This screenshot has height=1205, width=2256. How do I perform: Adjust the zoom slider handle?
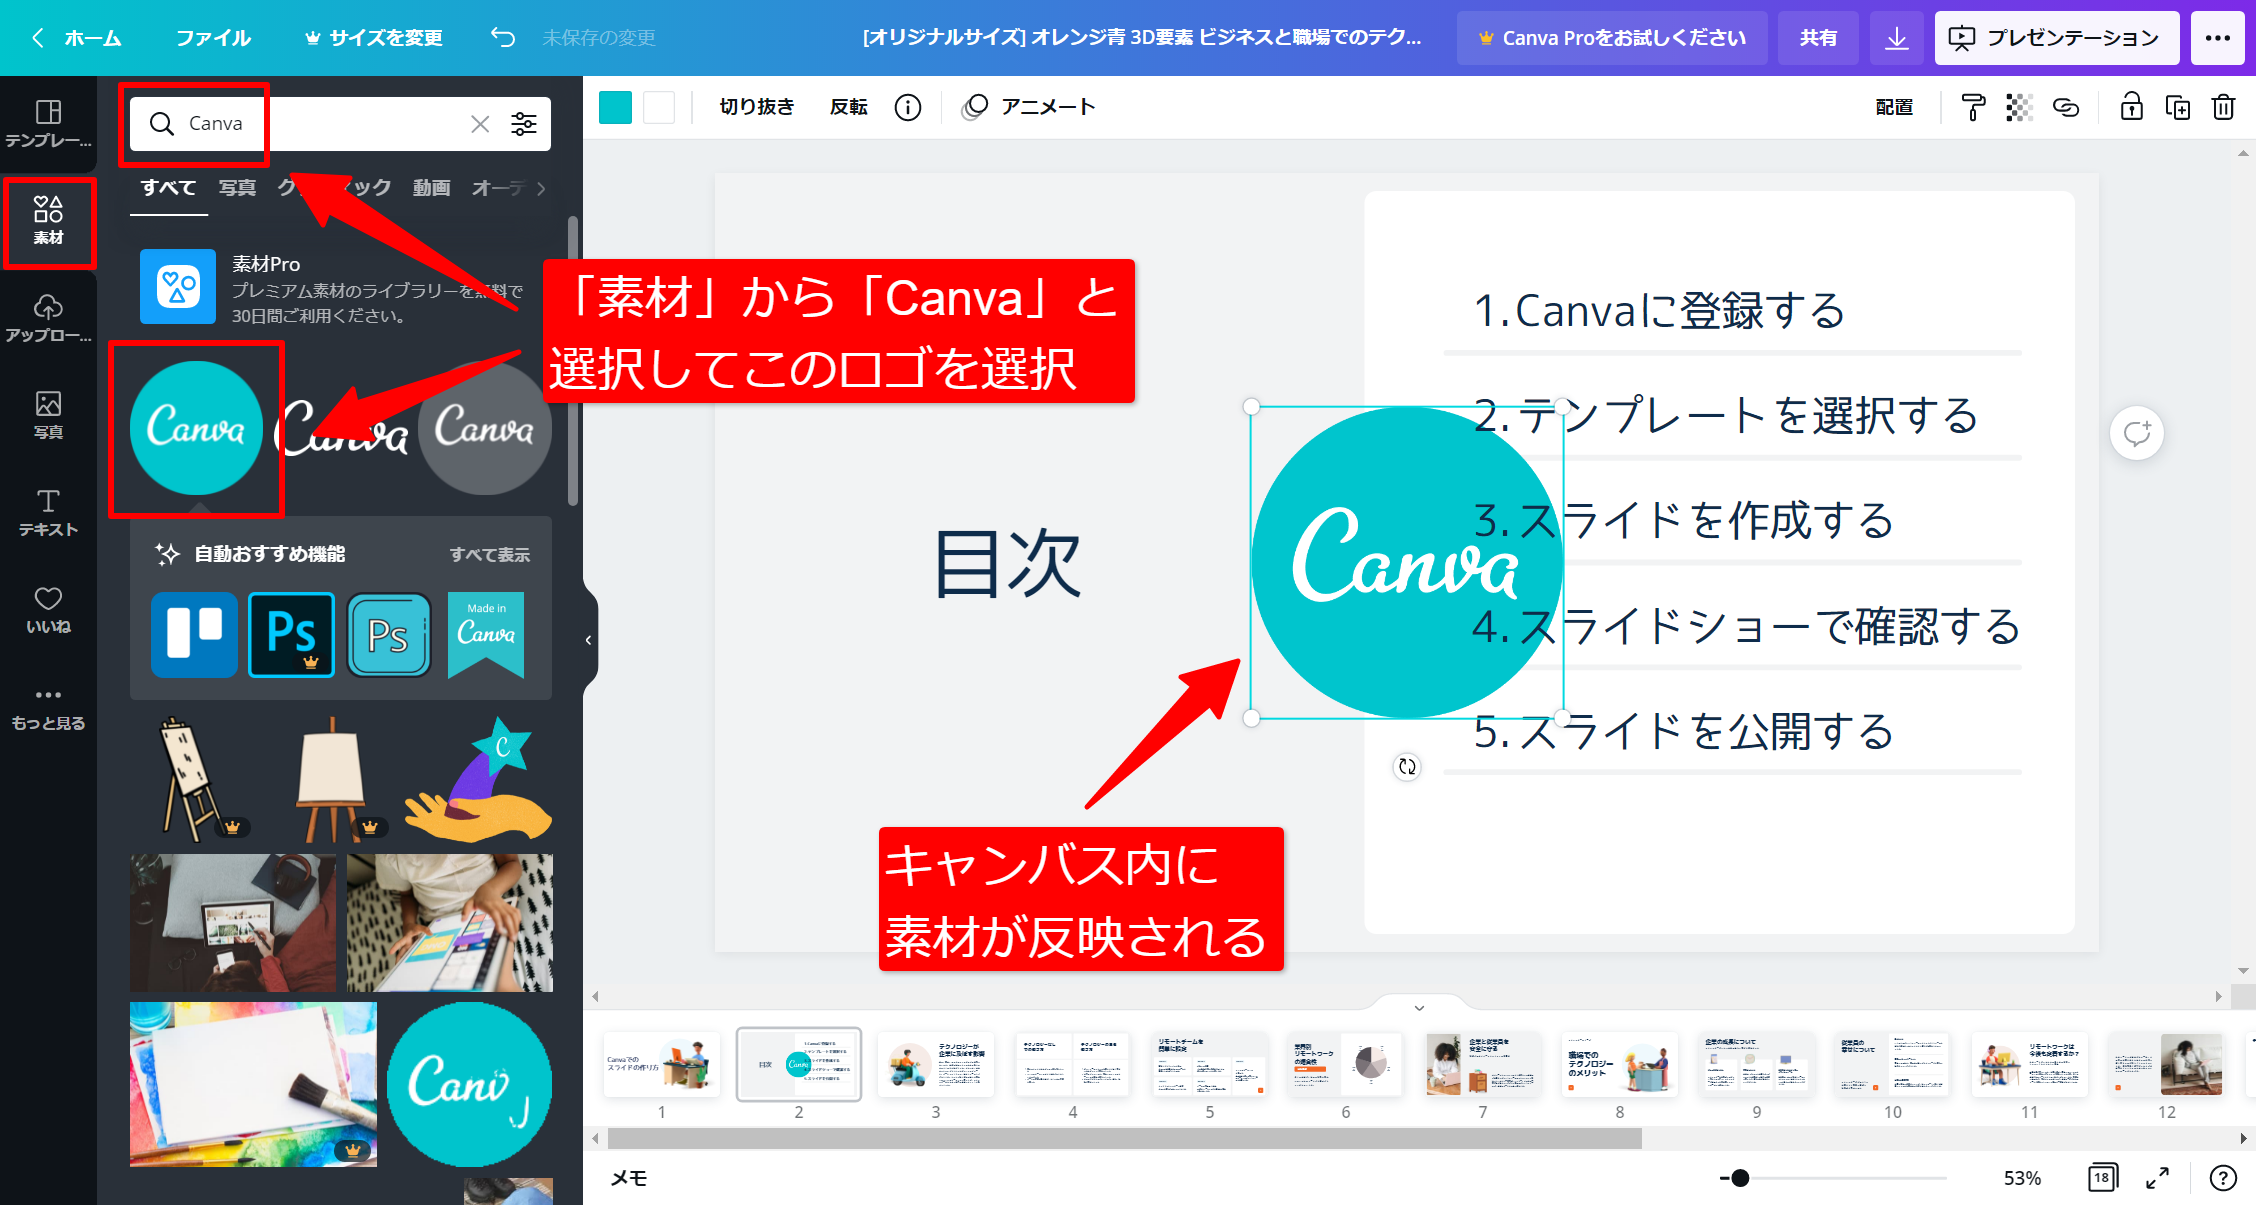pyautogui.click(x=1740, y=1178)
